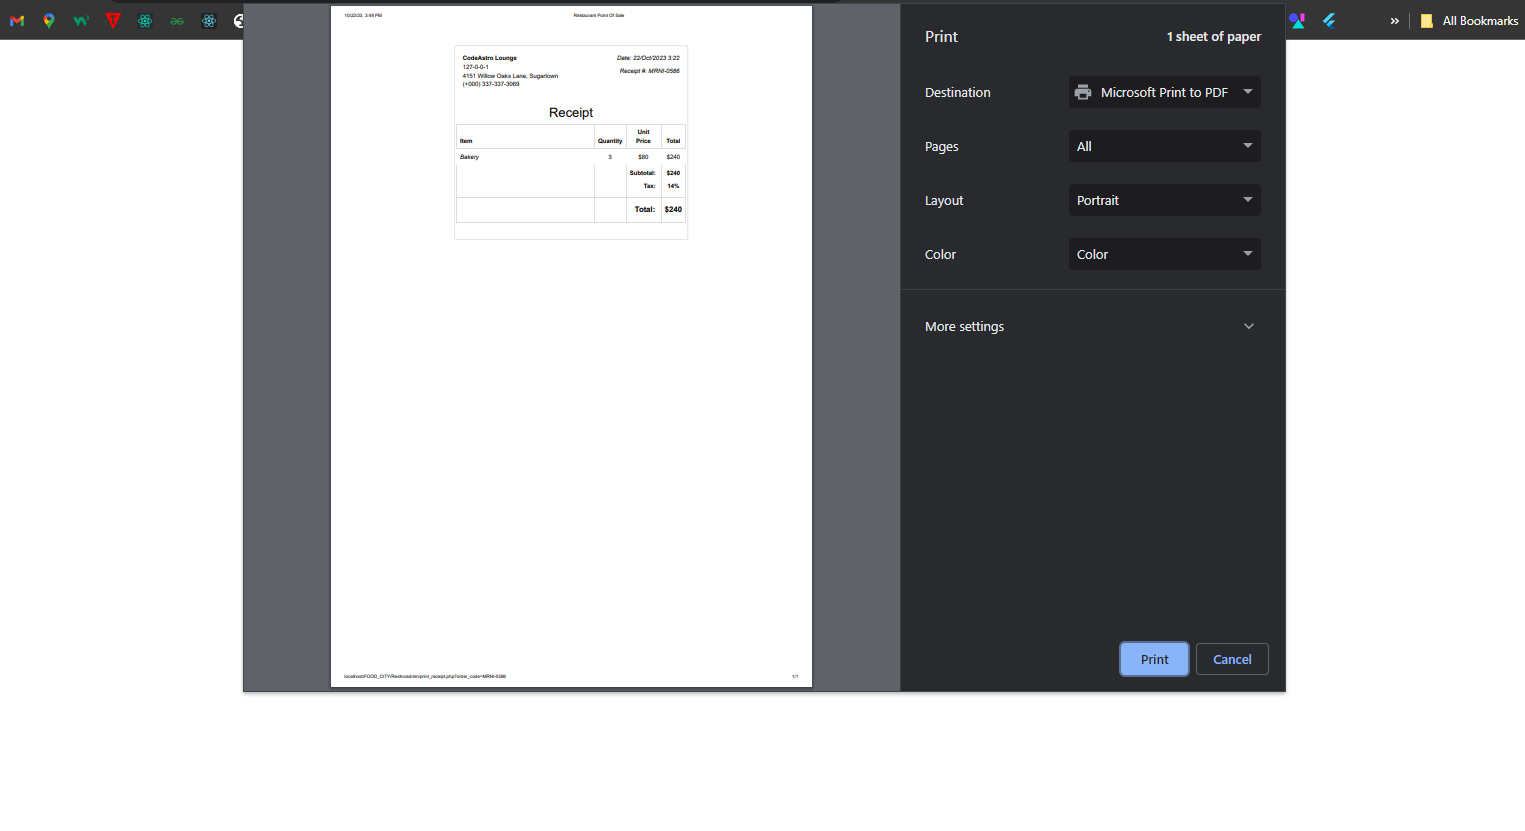Image resolution: width=1525 pixels, height=831 pixels.
Task: Show hidden bookmarks with the chevron overflow button
Action: coord(1394,20)
